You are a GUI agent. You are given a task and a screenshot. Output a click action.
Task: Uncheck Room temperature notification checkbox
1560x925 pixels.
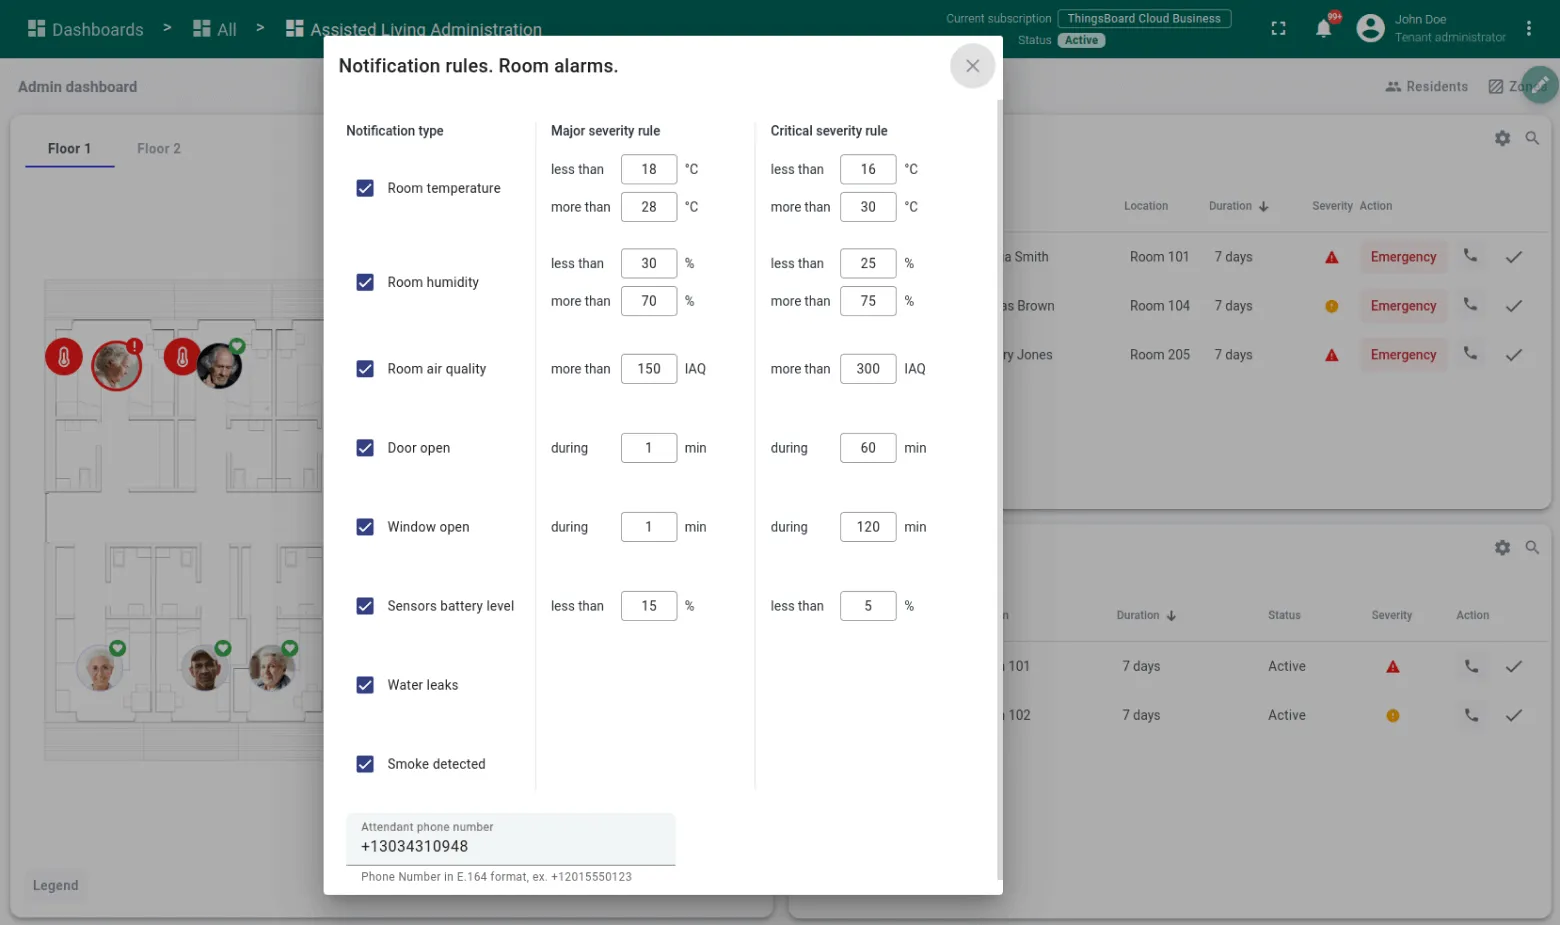365,188
